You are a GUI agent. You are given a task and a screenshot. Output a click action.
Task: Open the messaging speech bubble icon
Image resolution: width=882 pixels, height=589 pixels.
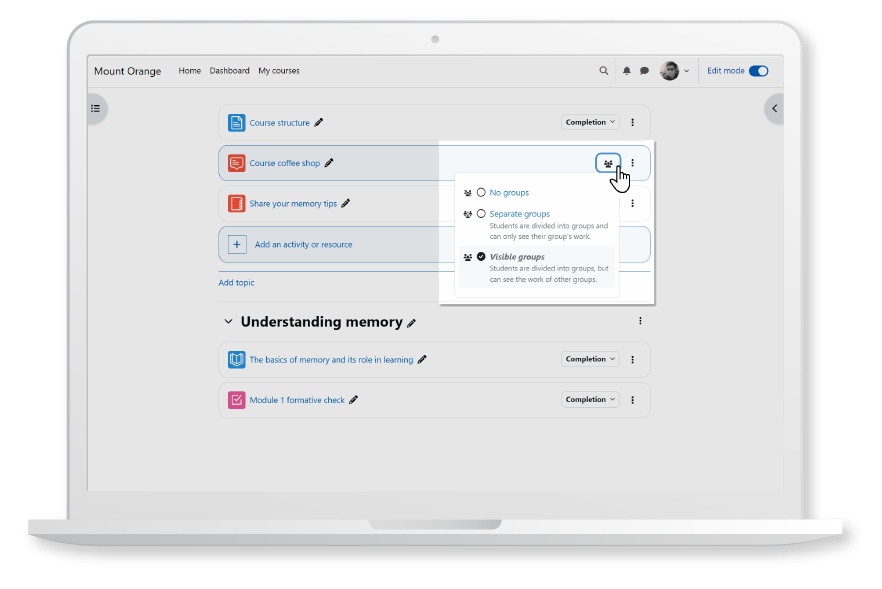644,71
